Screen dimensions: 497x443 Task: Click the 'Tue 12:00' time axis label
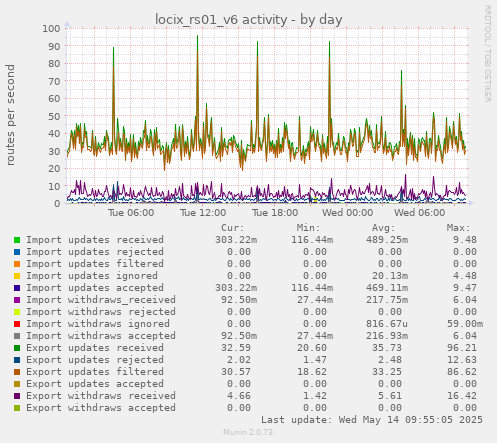(x=203, y=213)
